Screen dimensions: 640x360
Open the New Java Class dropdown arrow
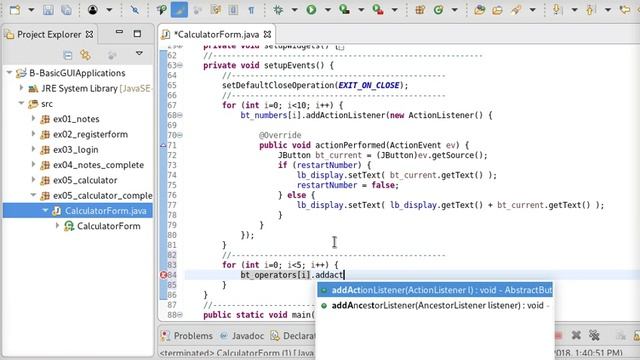pos(454,10)
